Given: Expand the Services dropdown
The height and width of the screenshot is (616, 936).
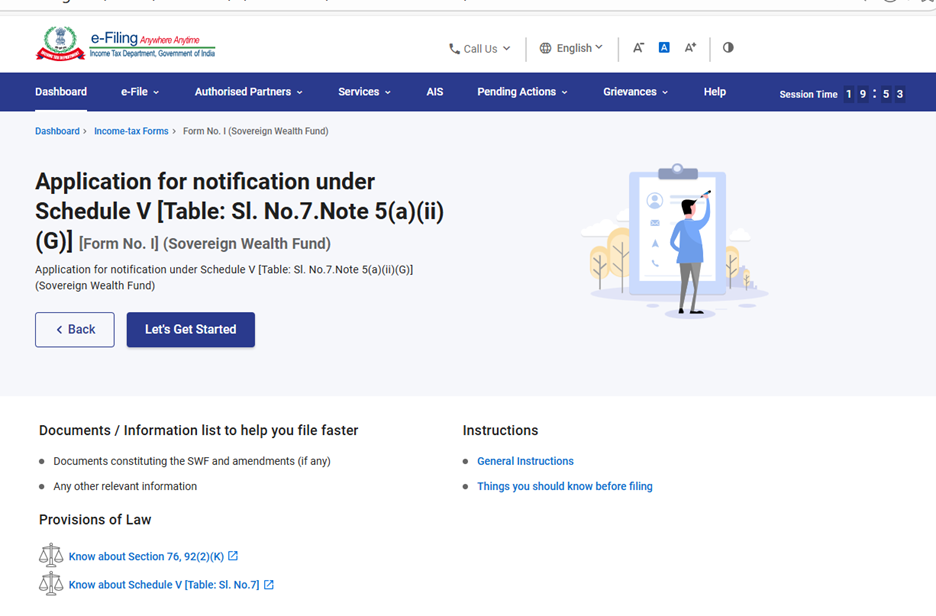Looking at the screenshot, I should 363,91.
